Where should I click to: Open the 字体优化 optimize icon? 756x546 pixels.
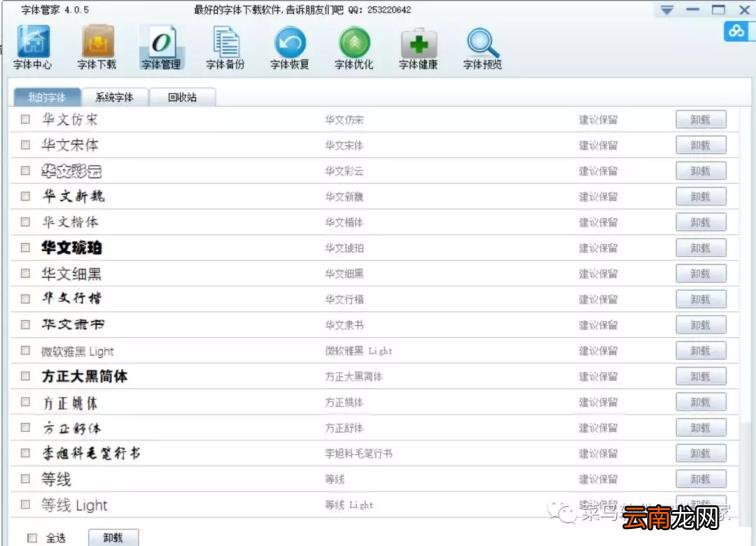point(354,48)
